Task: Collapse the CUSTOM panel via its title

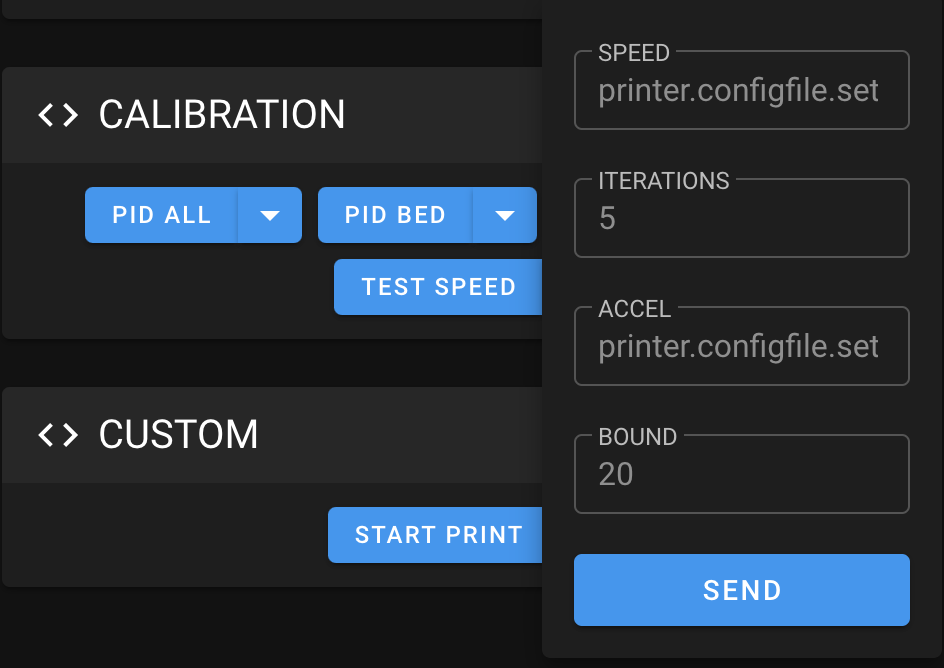Action: (x=178, y=435)
